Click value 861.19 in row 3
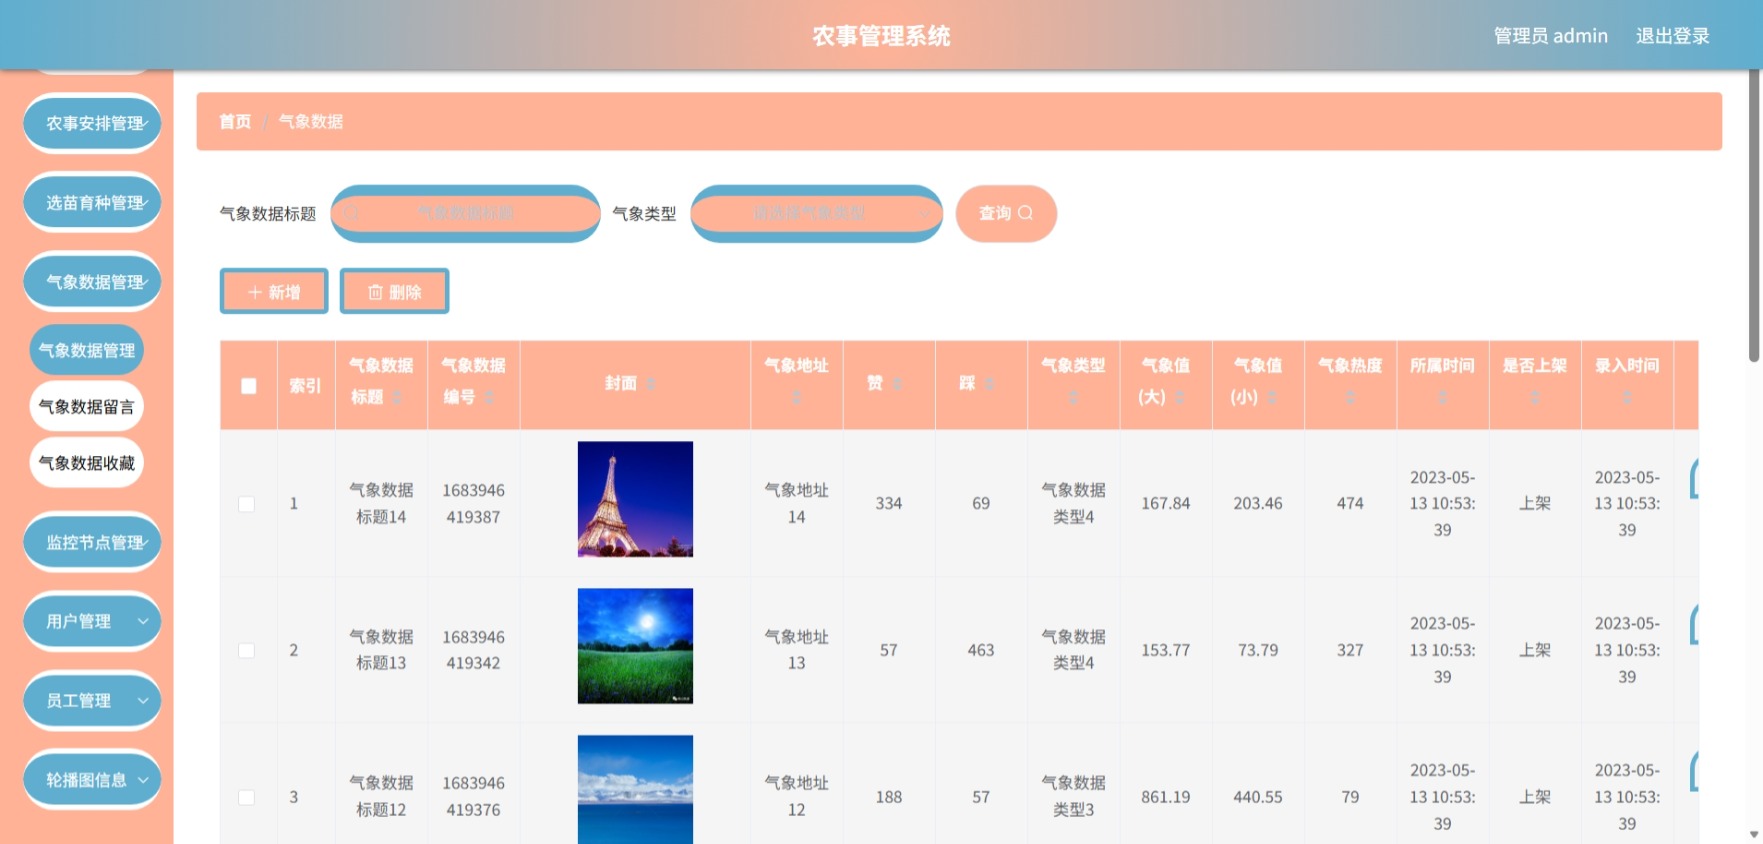 1165,797
